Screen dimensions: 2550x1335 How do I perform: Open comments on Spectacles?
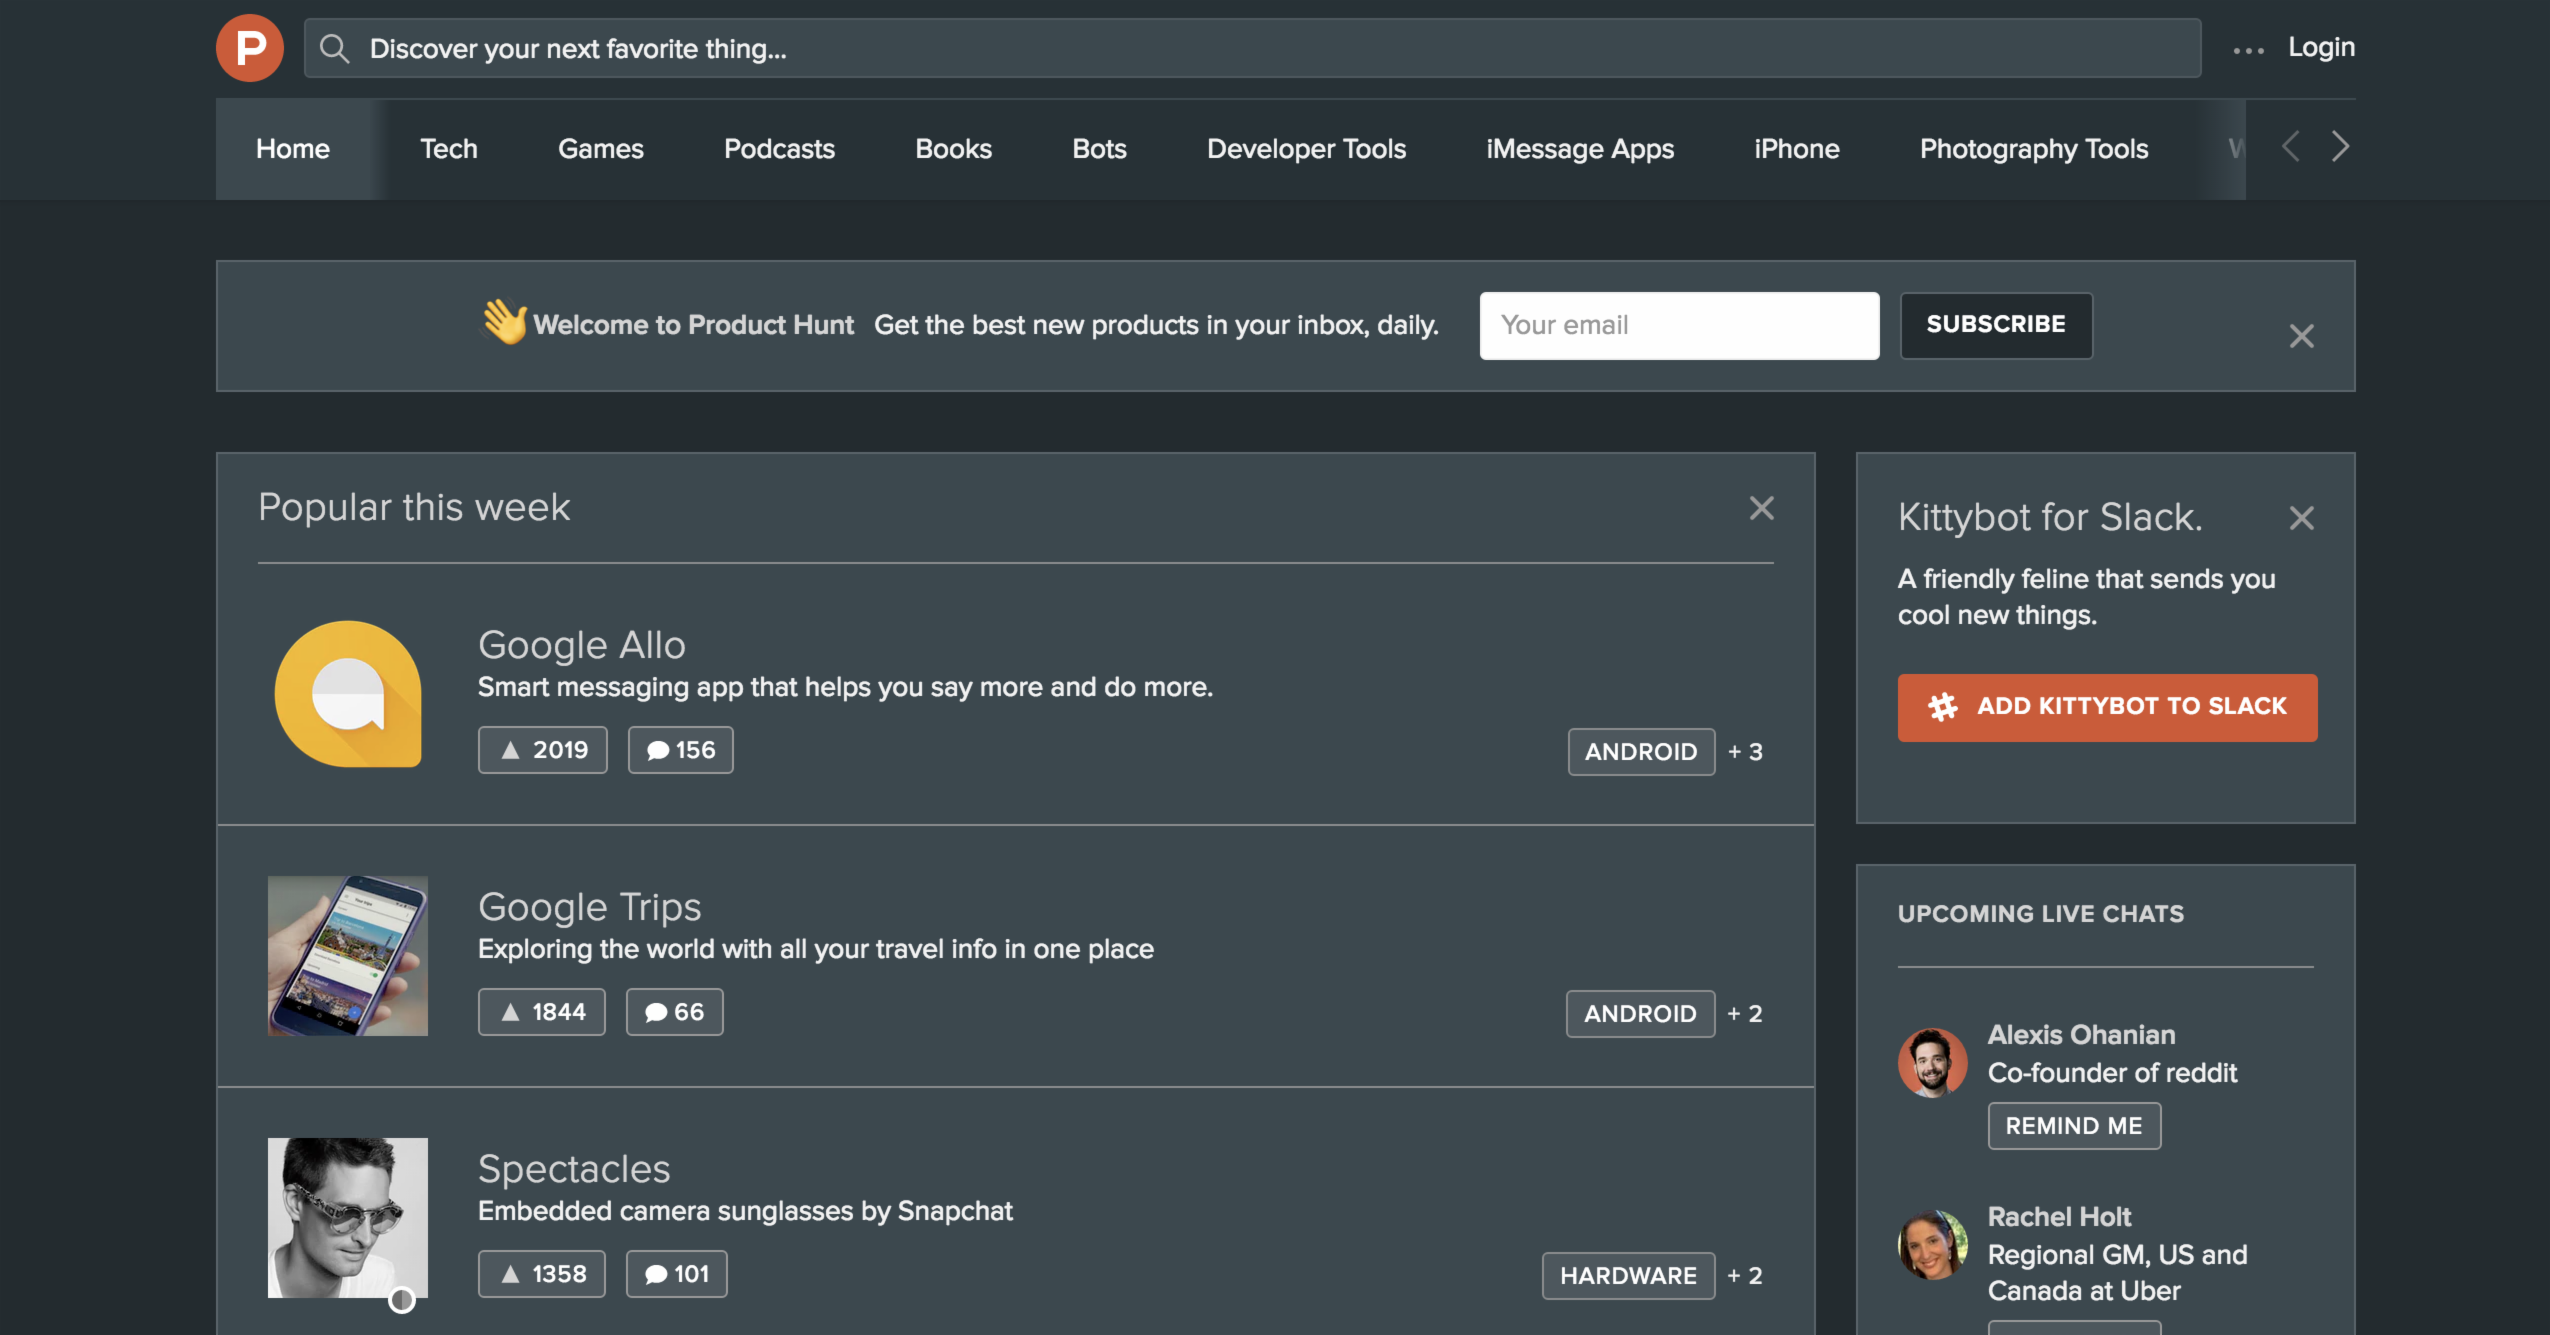tap(676, 1273)
